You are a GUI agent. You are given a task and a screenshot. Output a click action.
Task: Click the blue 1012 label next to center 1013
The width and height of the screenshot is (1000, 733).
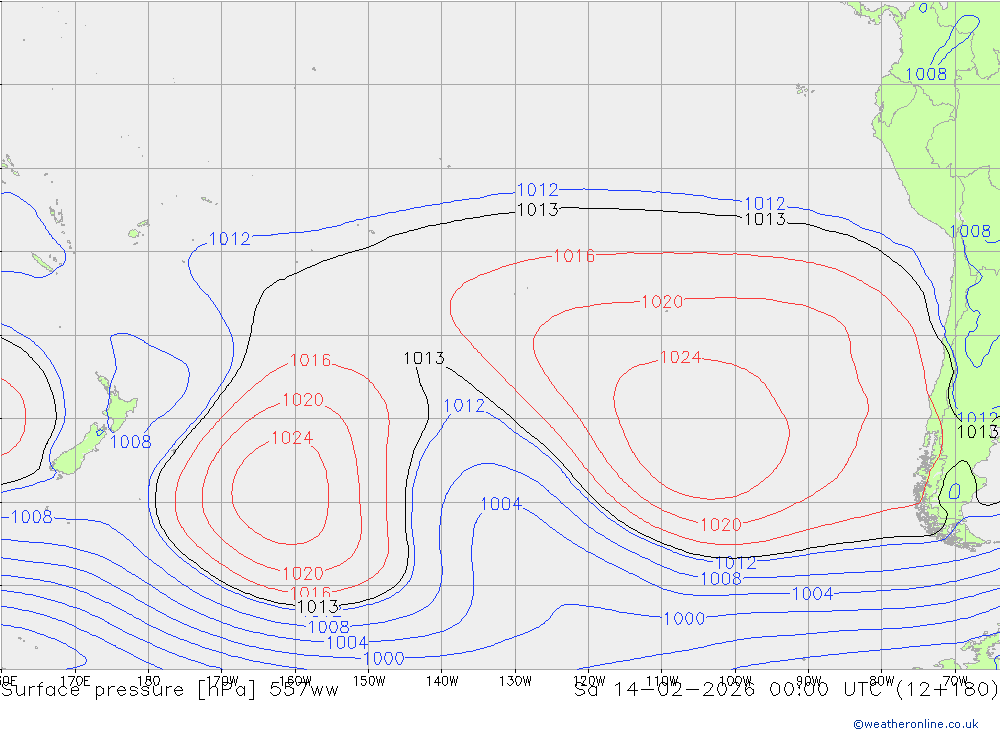coord(463,406)
